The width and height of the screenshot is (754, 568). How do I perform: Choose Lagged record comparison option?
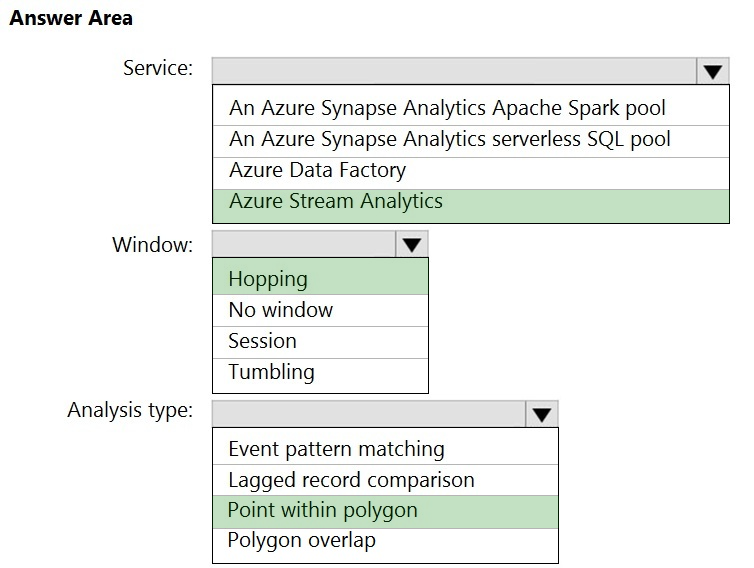(351, 480)
